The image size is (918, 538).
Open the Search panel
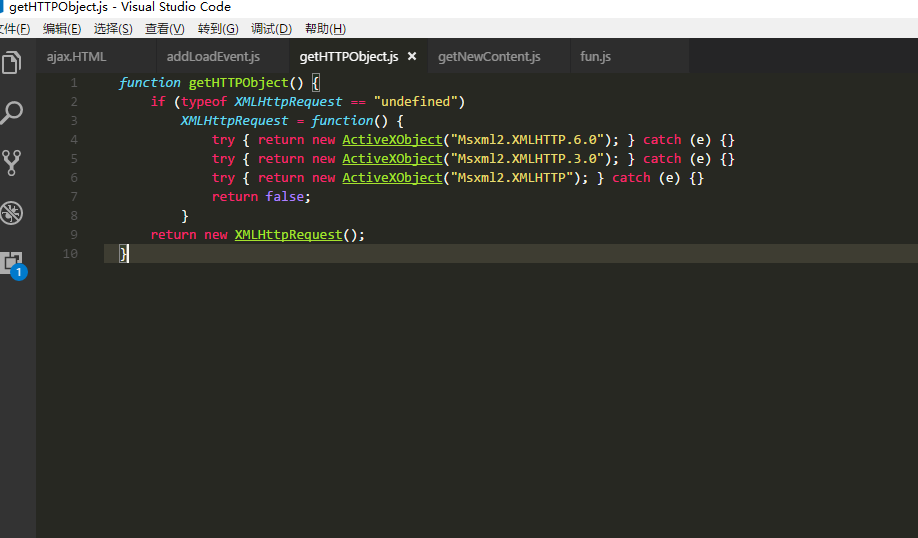click(x=12, y=112)
